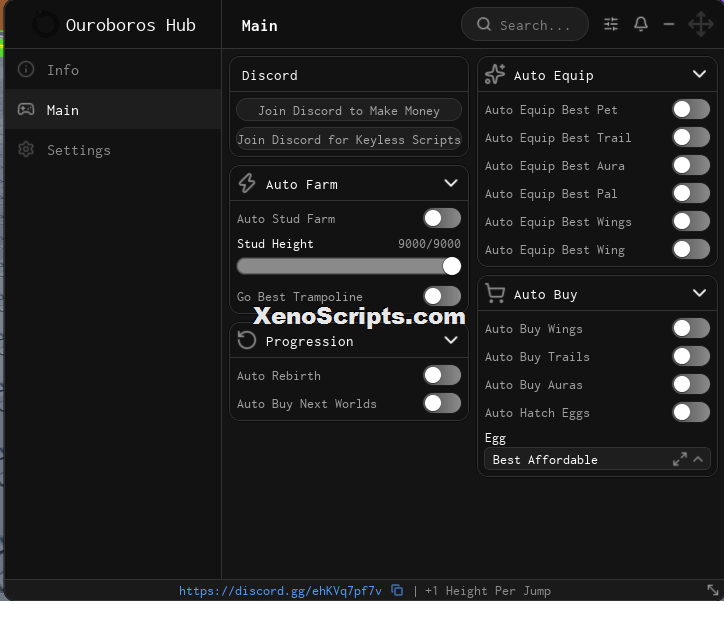Viewport: 724px width, 631px height.
Task: Click the Egg label above dropdown
Action: click(495, 438)
